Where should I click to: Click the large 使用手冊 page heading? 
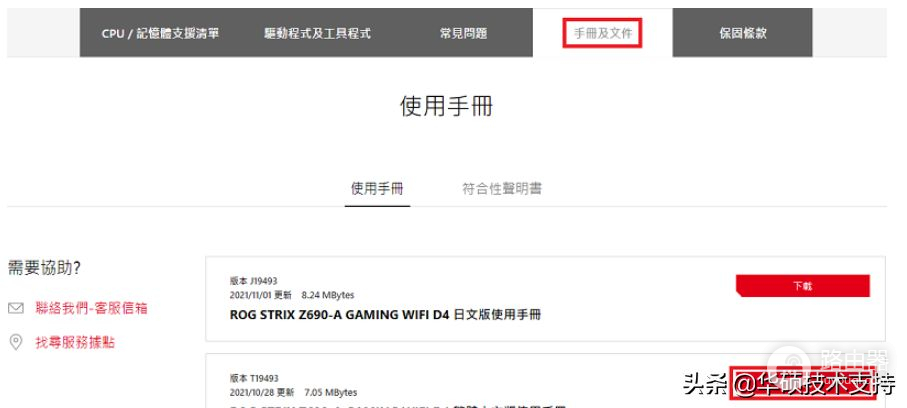tap(446, 106)
